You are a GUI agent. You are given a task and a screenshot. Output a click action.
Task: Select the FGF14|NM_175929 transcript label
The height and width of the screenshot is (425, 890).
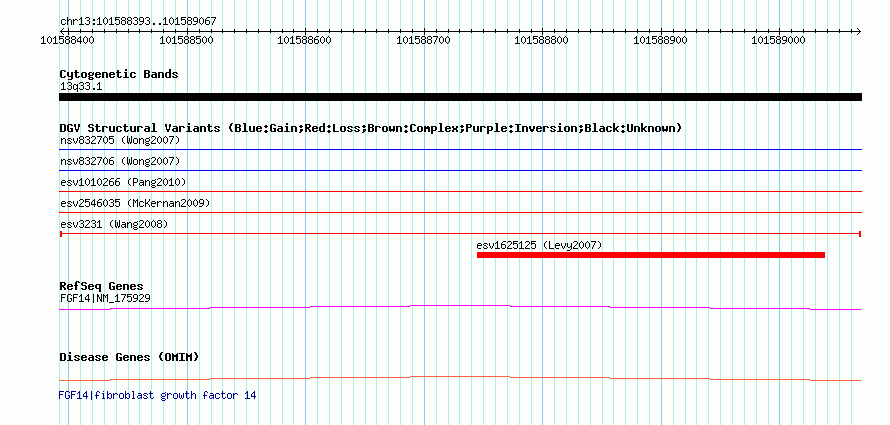pos(105,298)
